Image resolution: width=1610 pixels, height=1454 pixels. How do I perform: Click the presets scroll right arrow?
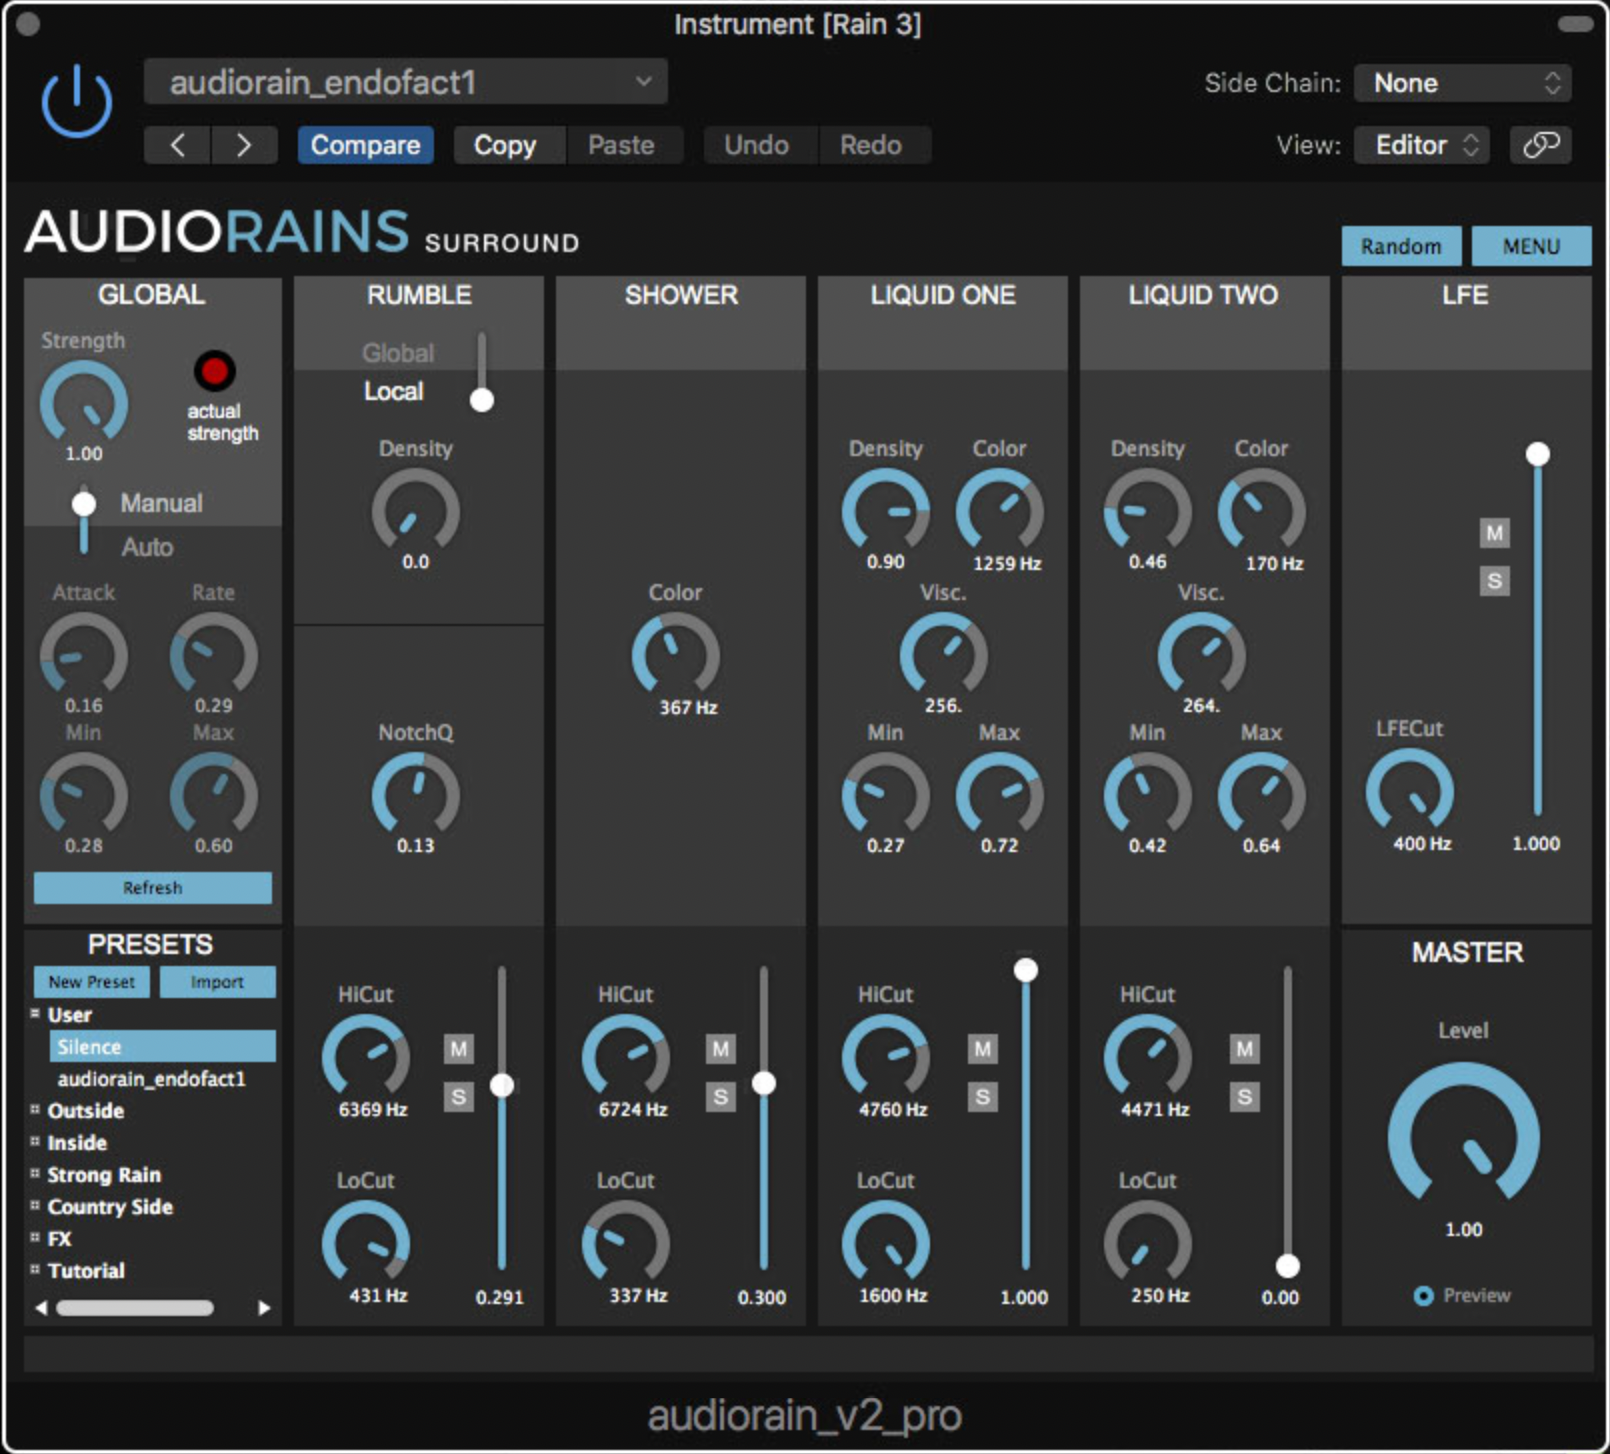[x=264, y=1308]
